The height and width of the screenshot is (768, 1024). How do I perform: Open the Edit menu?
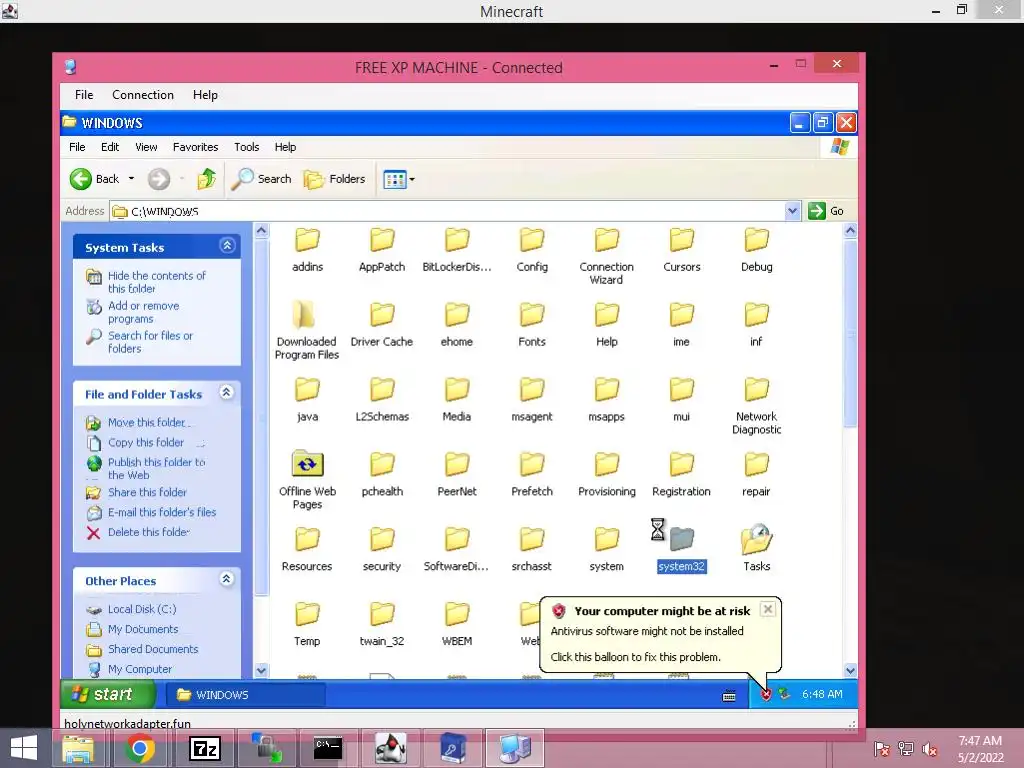click(110, 147)
